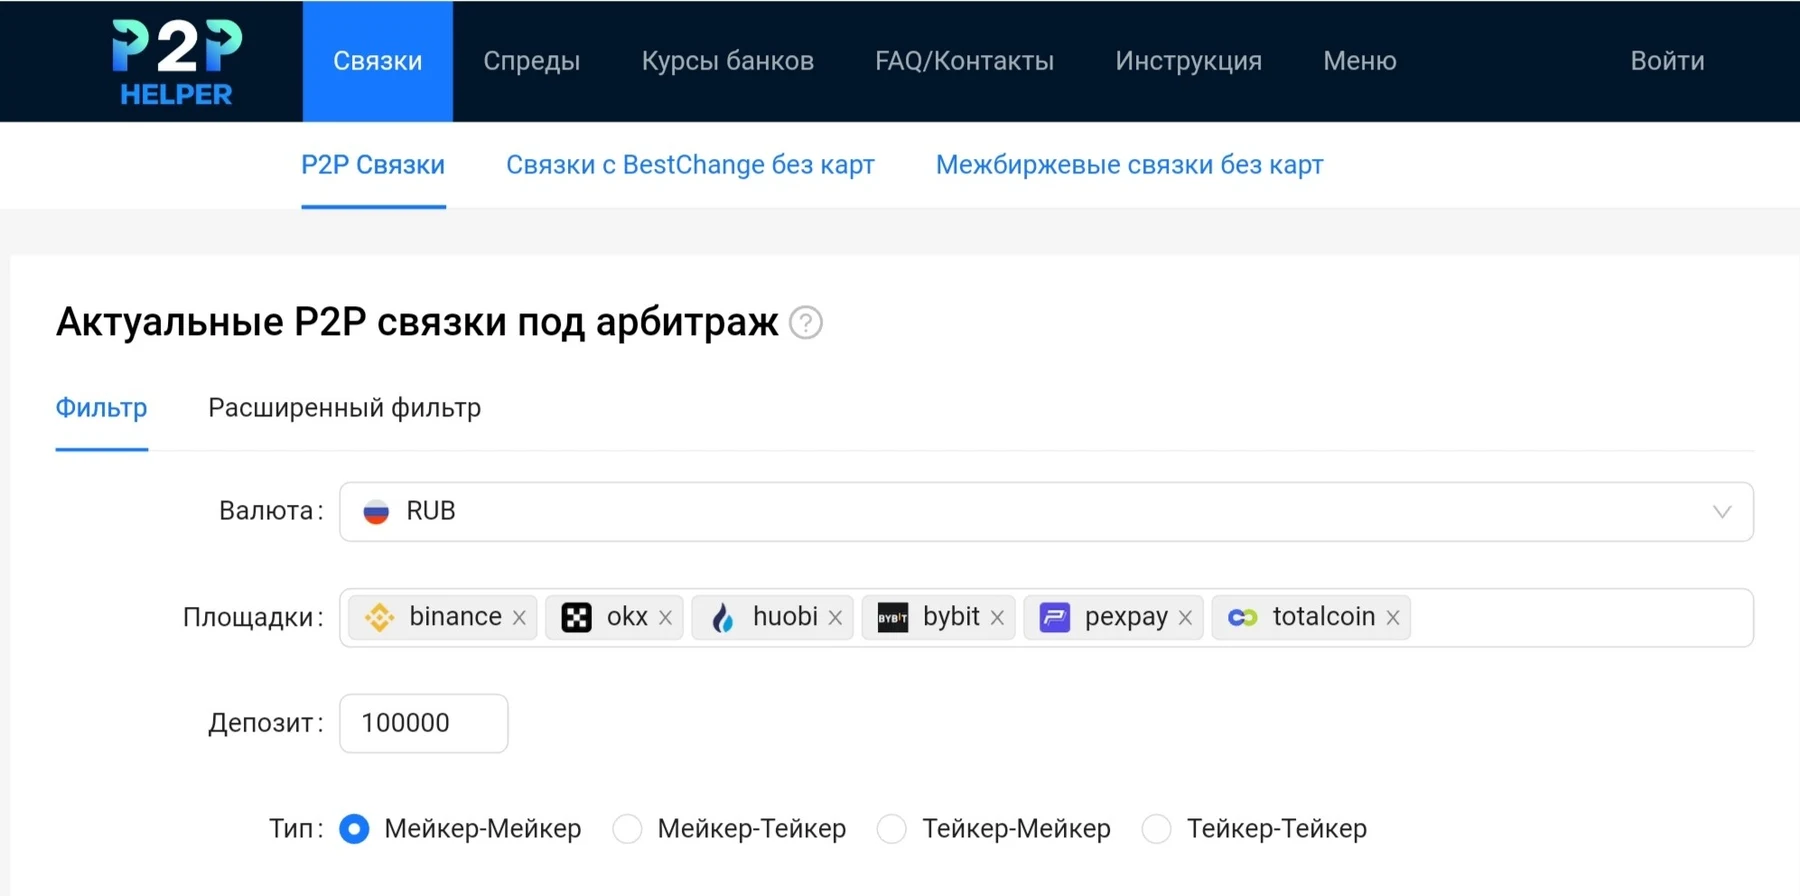Remove pexpay tag from Площадки
1800x896 pixels.
1185,618
